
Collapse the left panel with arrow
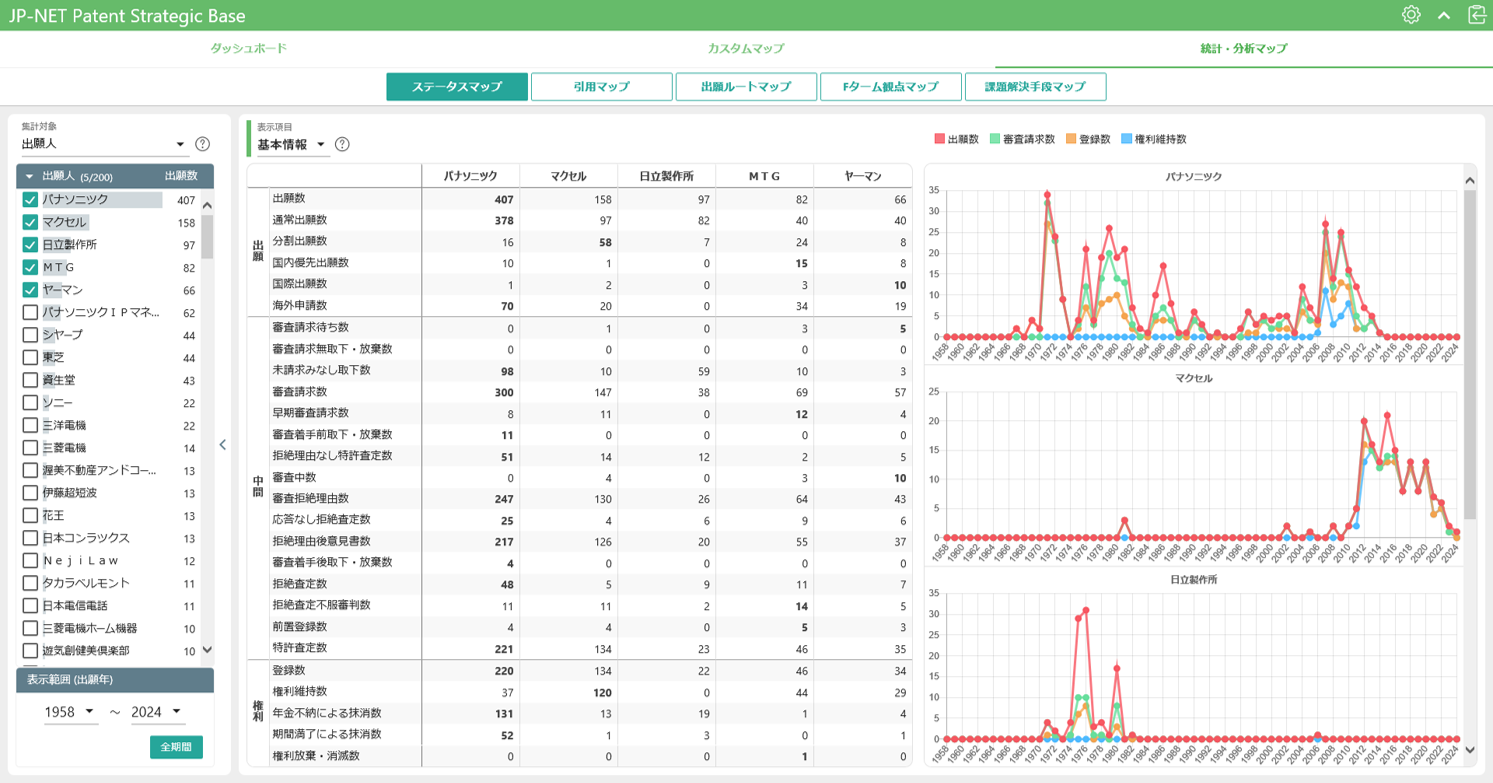(x=223, y=445)
